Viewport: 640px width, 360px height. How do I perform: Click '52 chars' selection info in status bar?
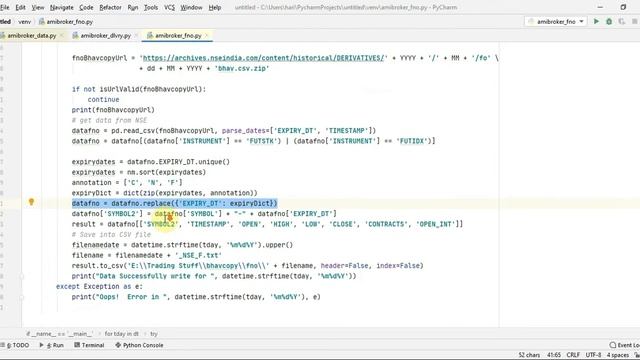tap(529, 355)
